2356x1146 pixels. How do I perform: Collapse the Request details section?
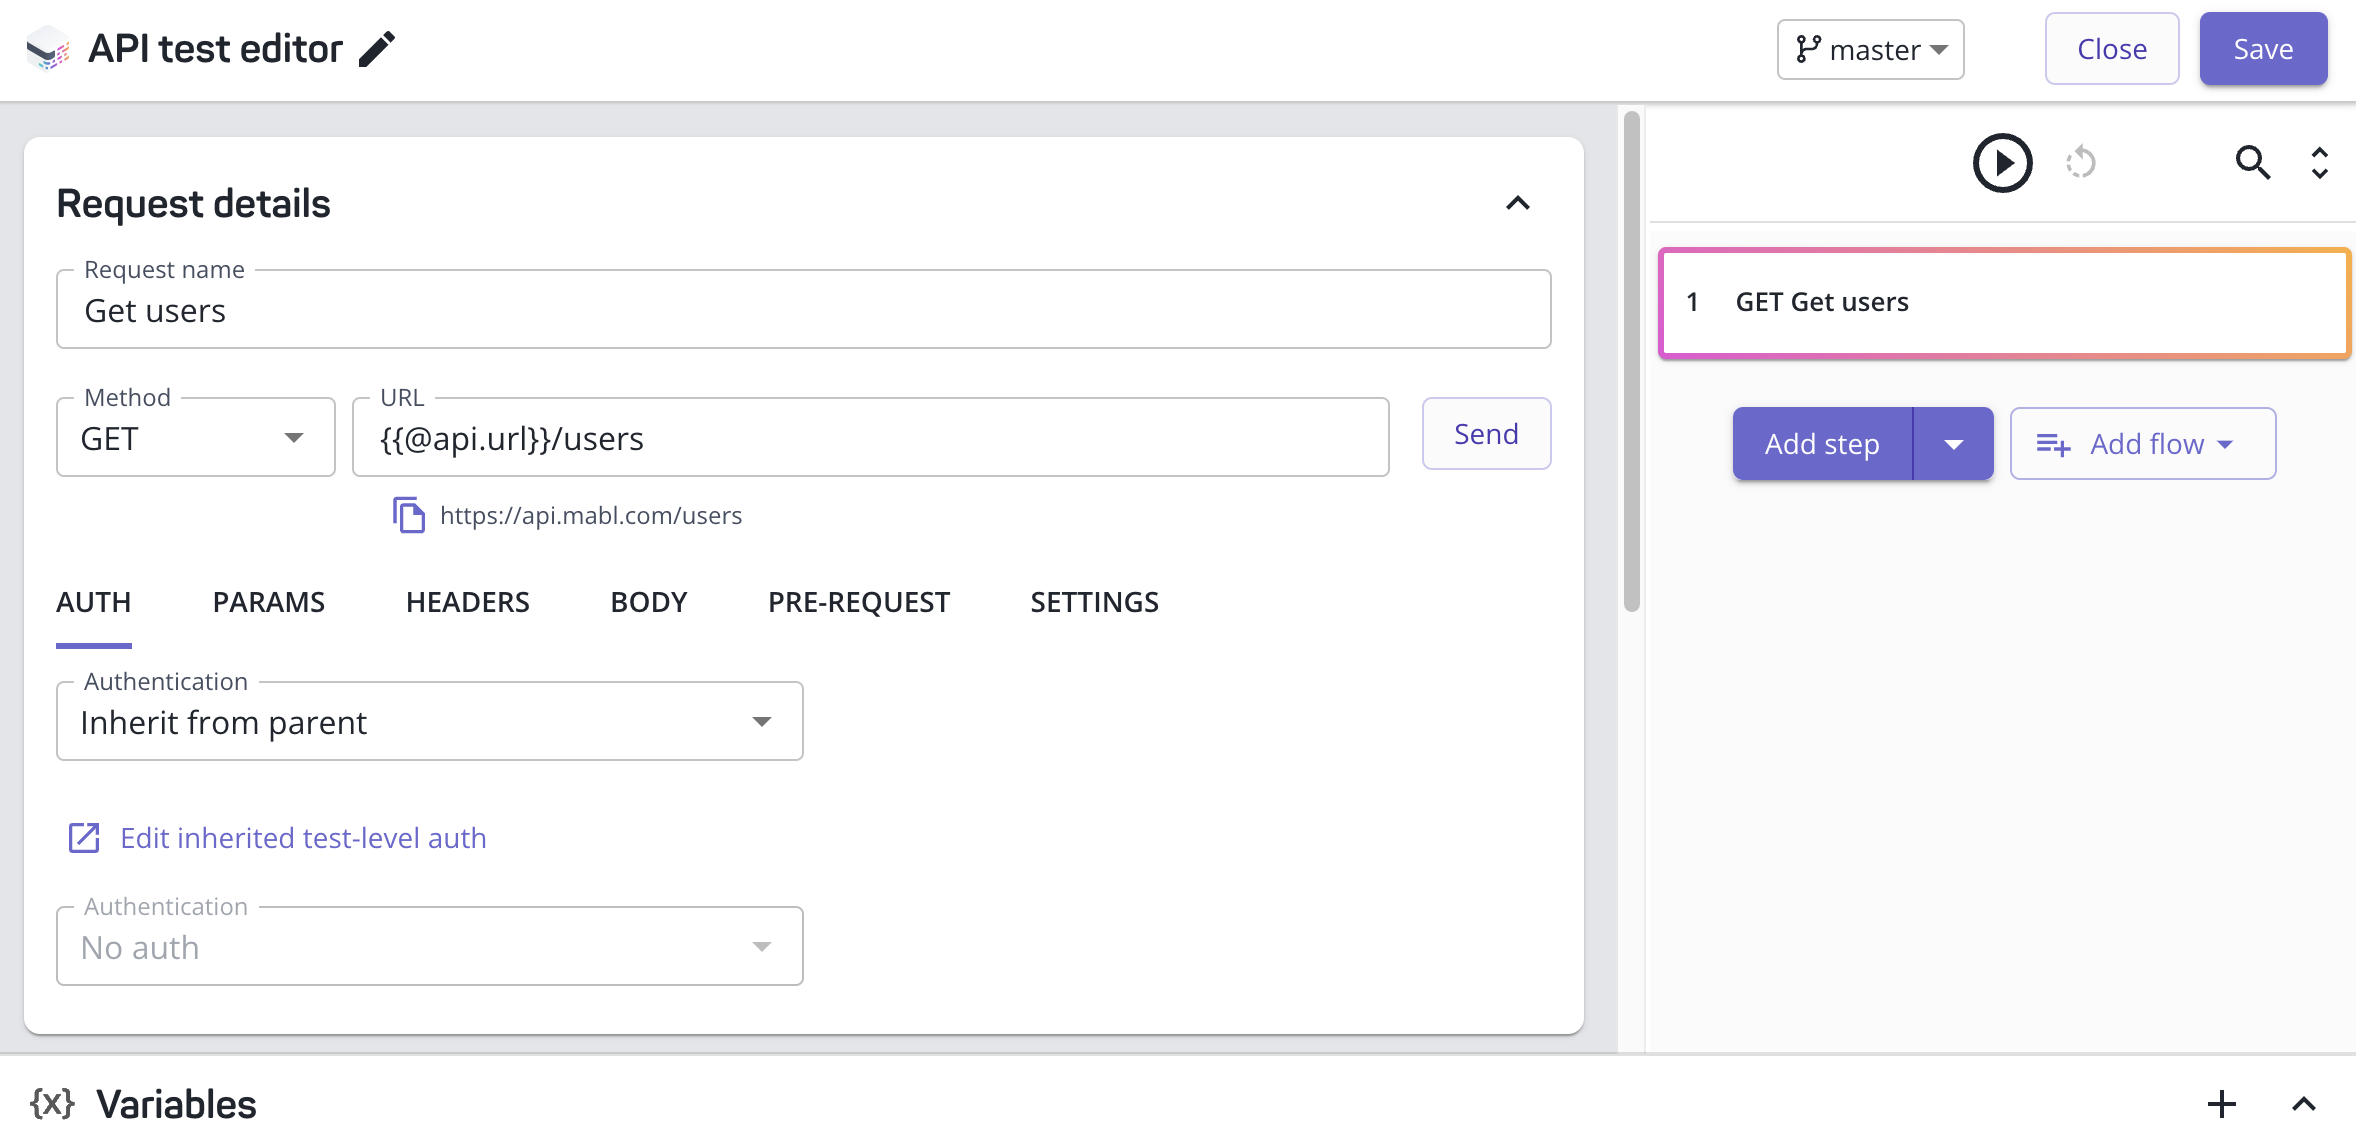coord(1518,203)
